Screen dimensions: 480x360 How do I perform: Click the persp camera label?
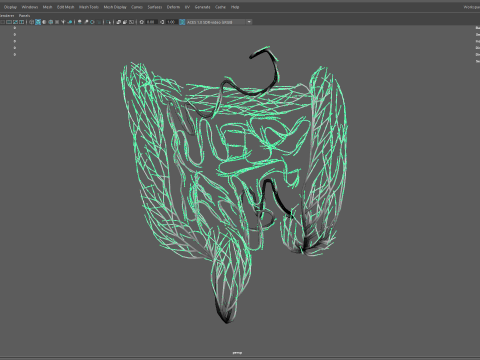237,352
